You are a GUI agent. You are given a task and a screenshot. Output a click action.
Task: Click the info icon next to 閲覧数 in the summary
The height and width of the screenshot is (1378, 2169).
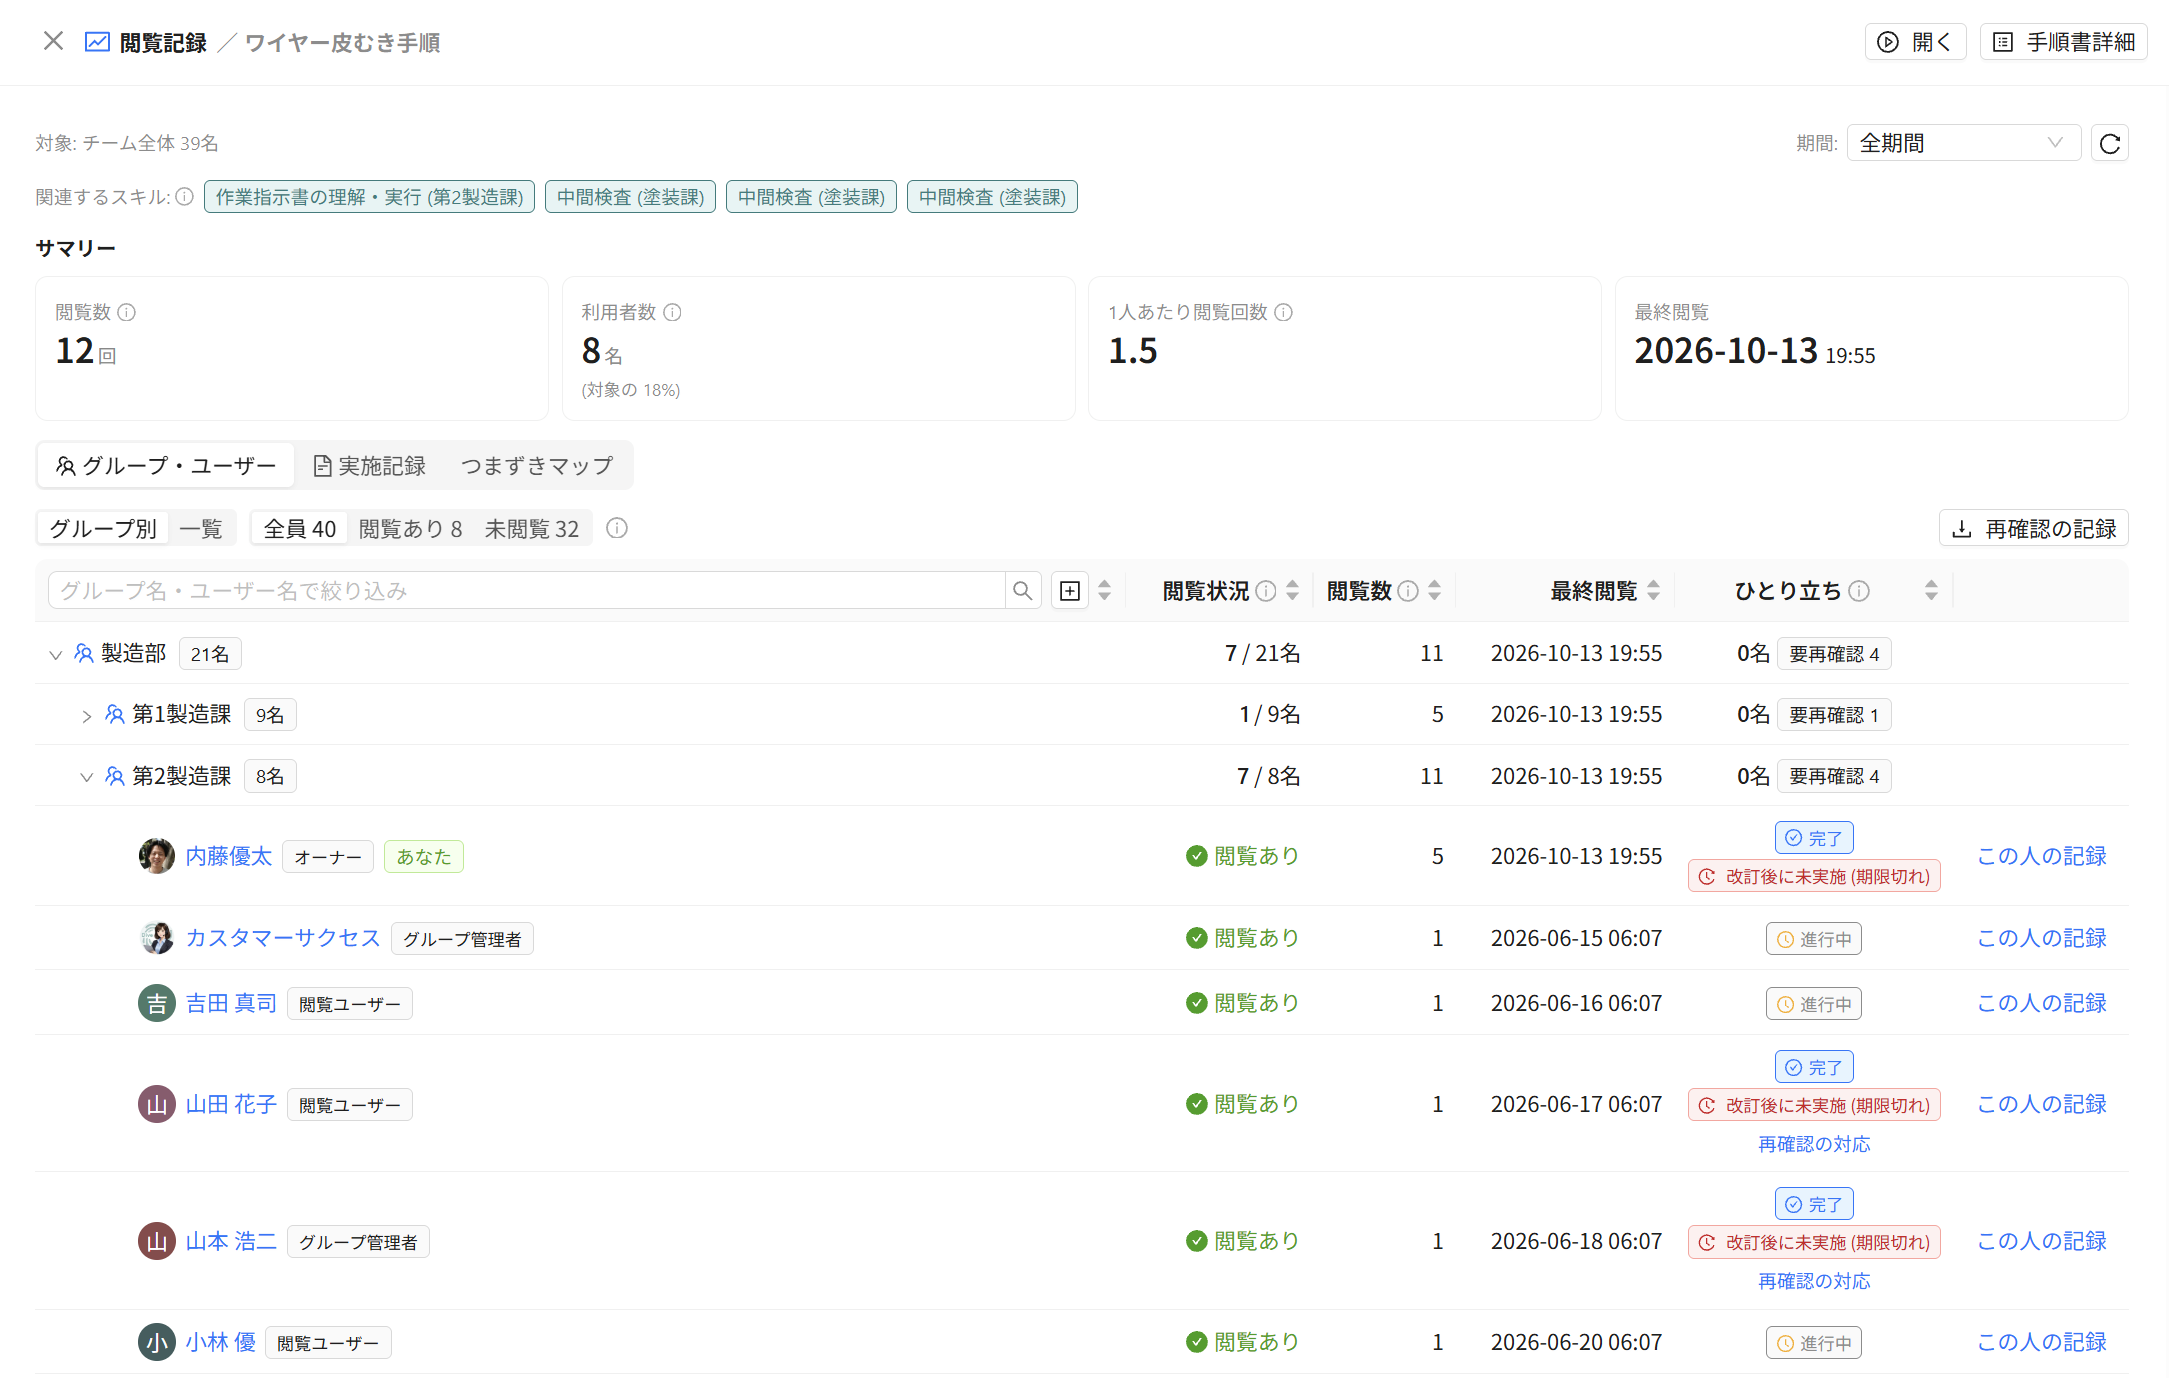127,312
